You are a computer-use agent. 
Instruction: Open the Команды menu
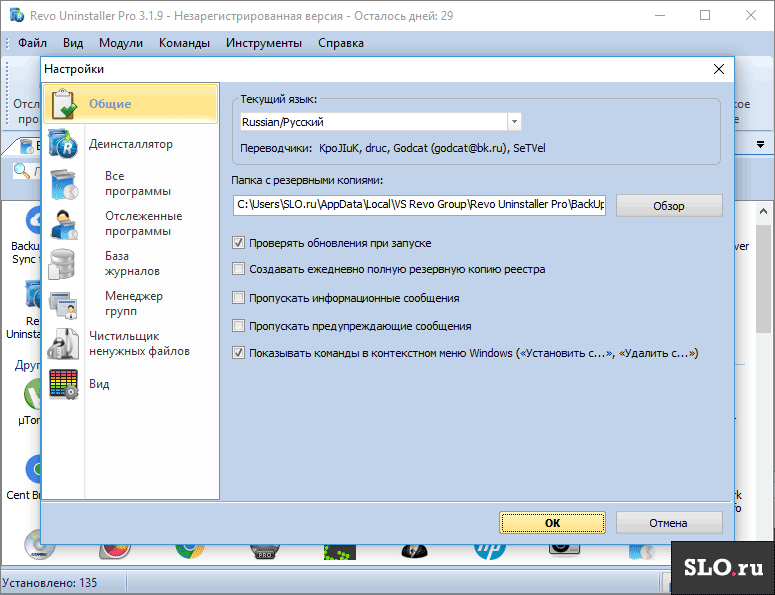coord(184,43)
